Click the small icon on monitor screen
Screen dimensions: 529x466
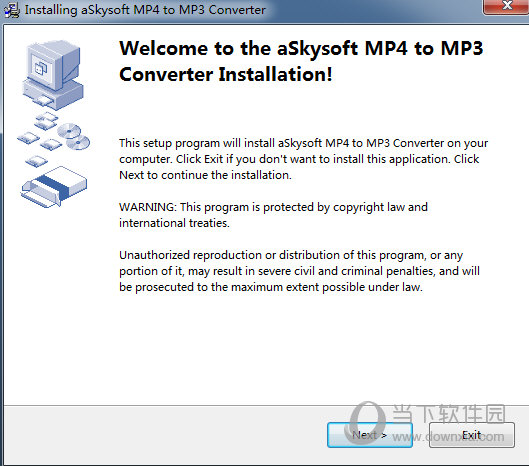coord(41,67)
